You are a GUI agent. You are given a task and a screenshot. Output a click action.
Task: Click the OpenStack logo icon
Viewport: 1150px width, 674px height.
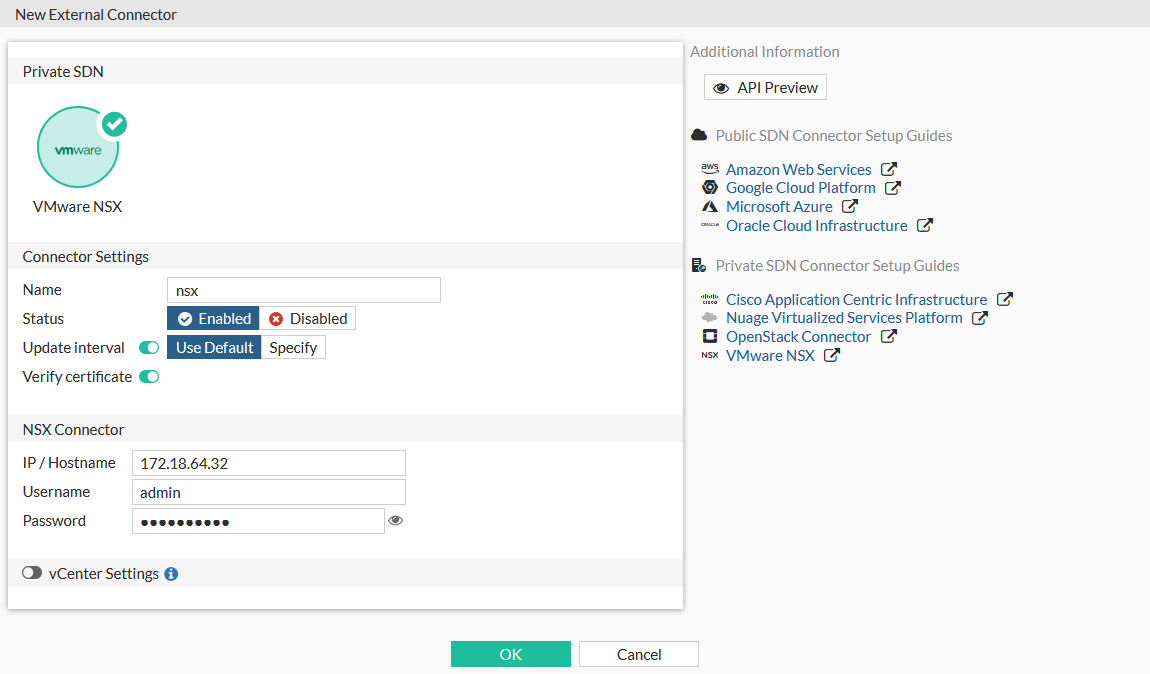[709, 337]
